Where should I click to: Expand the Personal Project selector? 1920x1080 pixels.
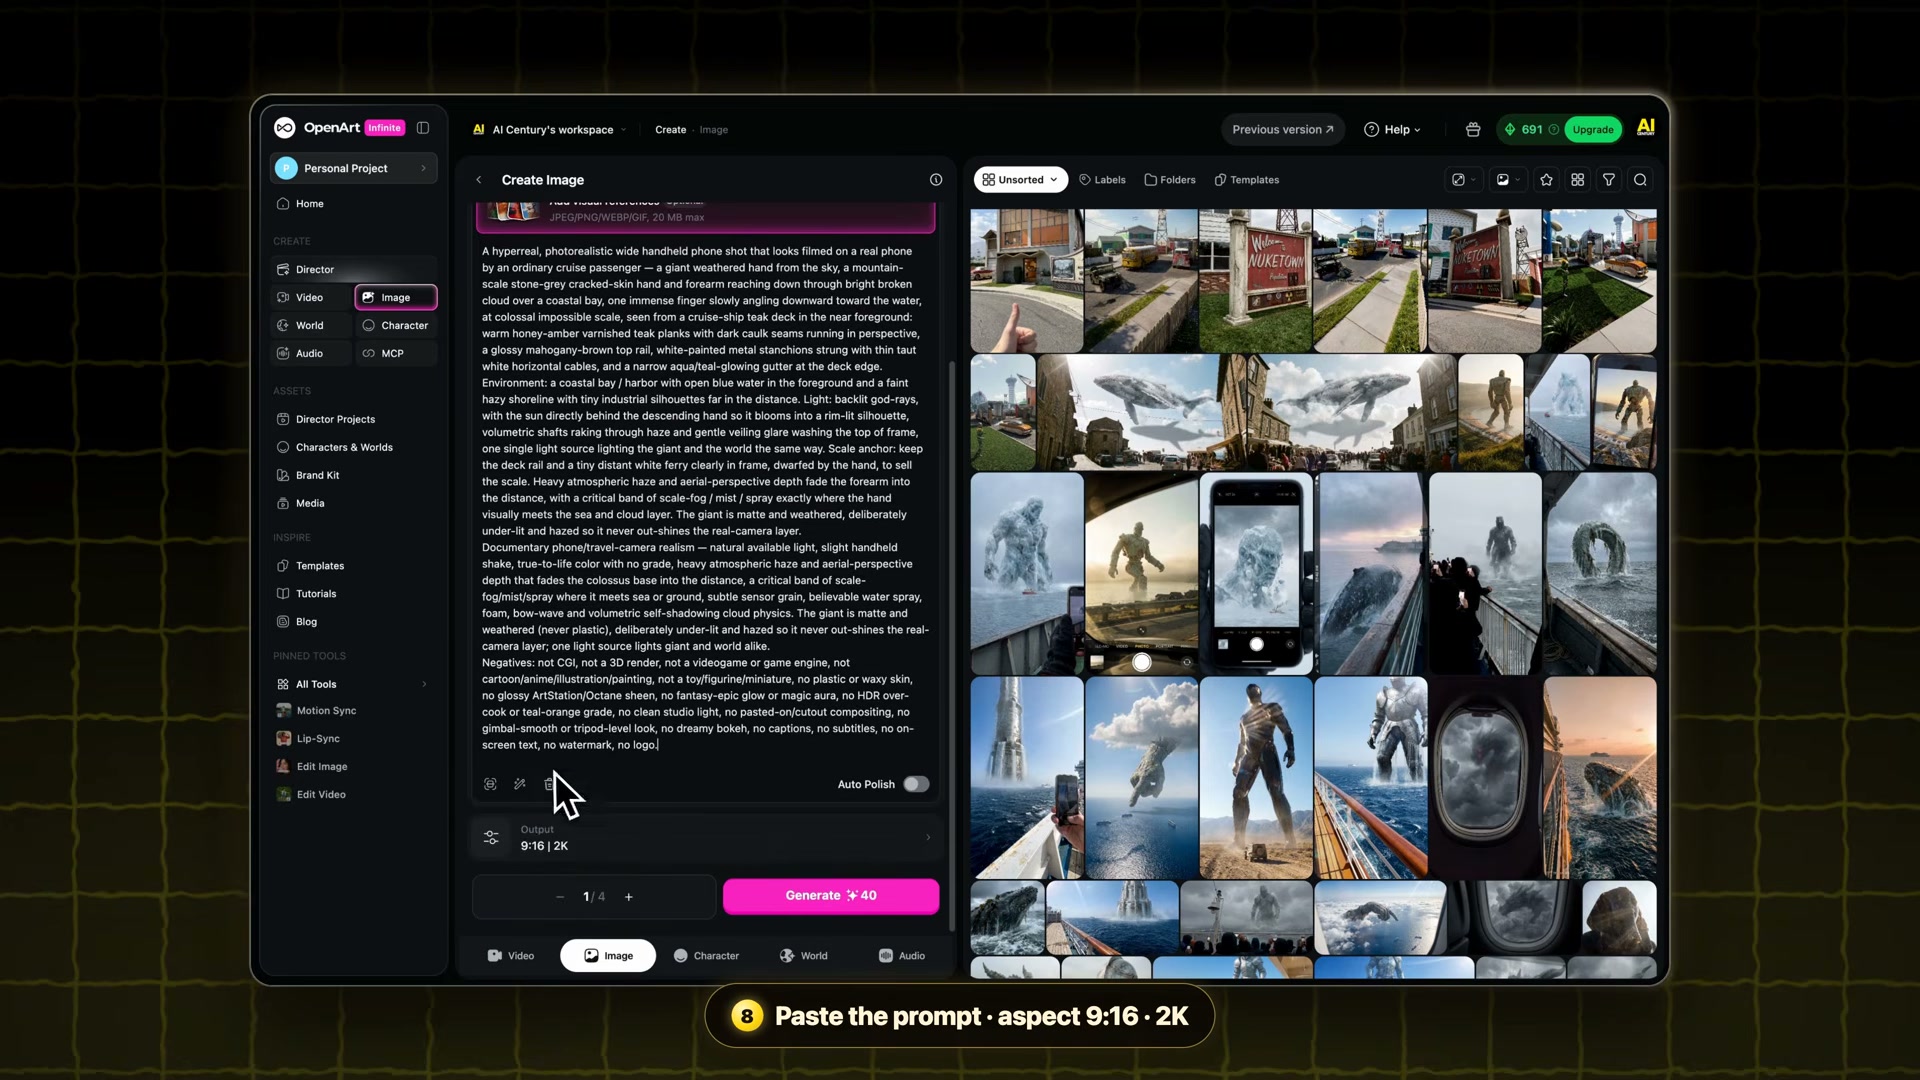click(354, 168)
